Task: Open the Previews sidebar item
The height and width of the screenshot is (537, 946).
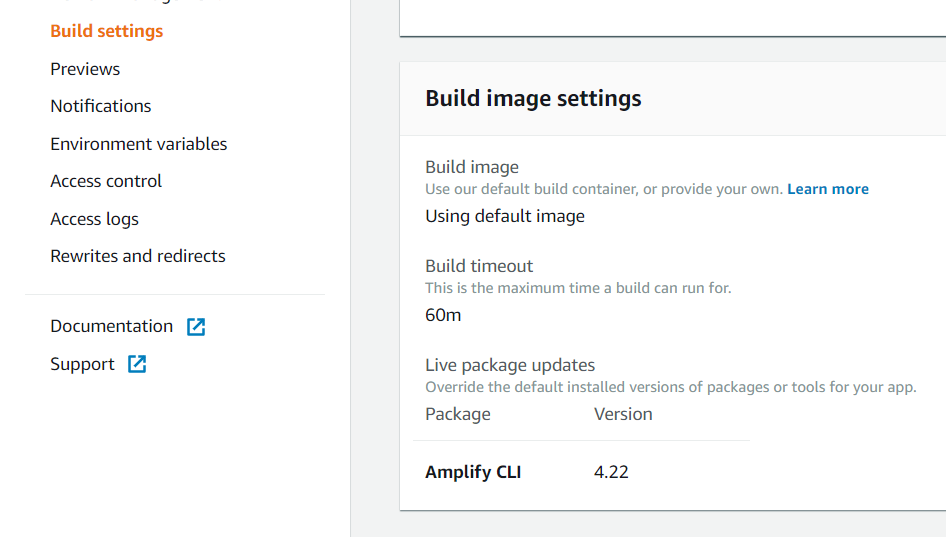Action: click(85, 69)
